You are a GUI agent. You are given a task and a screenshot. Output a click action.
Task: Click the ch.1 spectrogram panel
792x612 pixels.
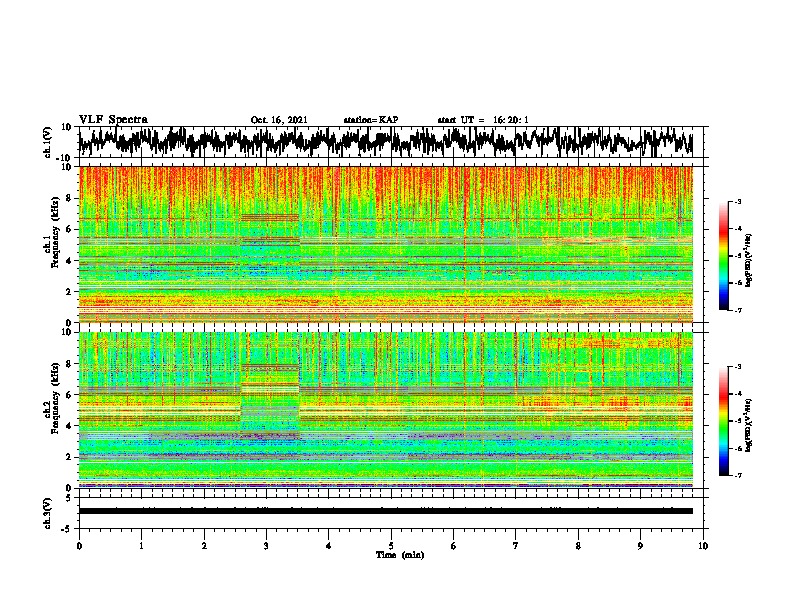pos(385,244)
